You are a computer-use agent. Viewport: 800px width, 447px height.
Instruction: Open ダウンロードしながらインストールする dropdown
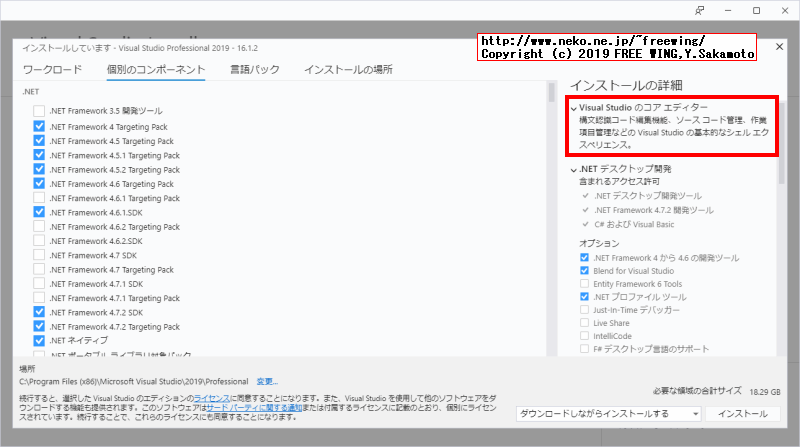609,414
